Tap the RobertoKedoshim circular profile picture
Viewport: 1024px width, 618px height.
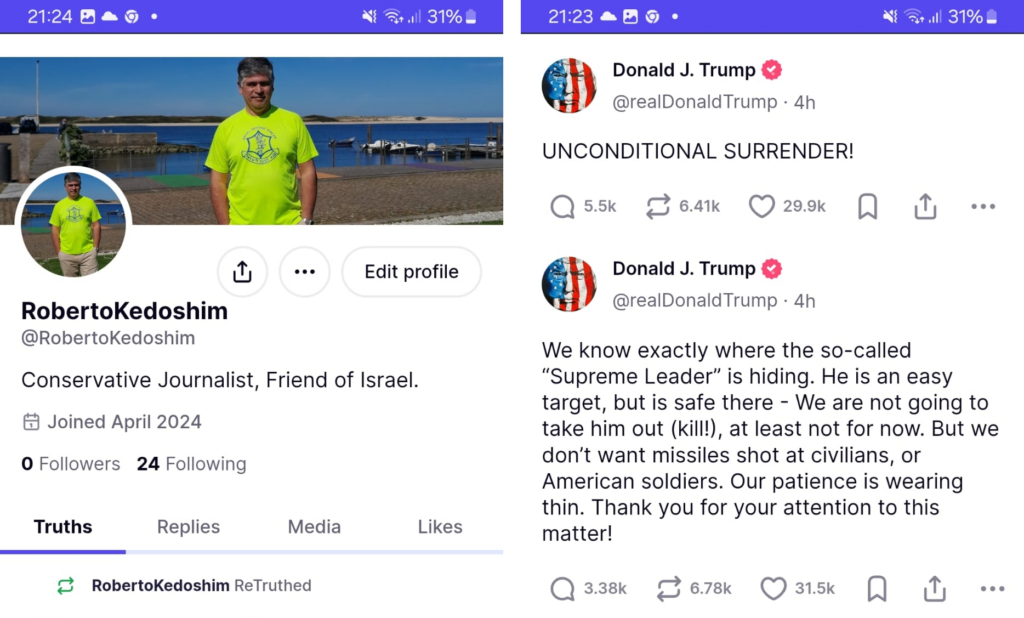[x=74, y=223]
